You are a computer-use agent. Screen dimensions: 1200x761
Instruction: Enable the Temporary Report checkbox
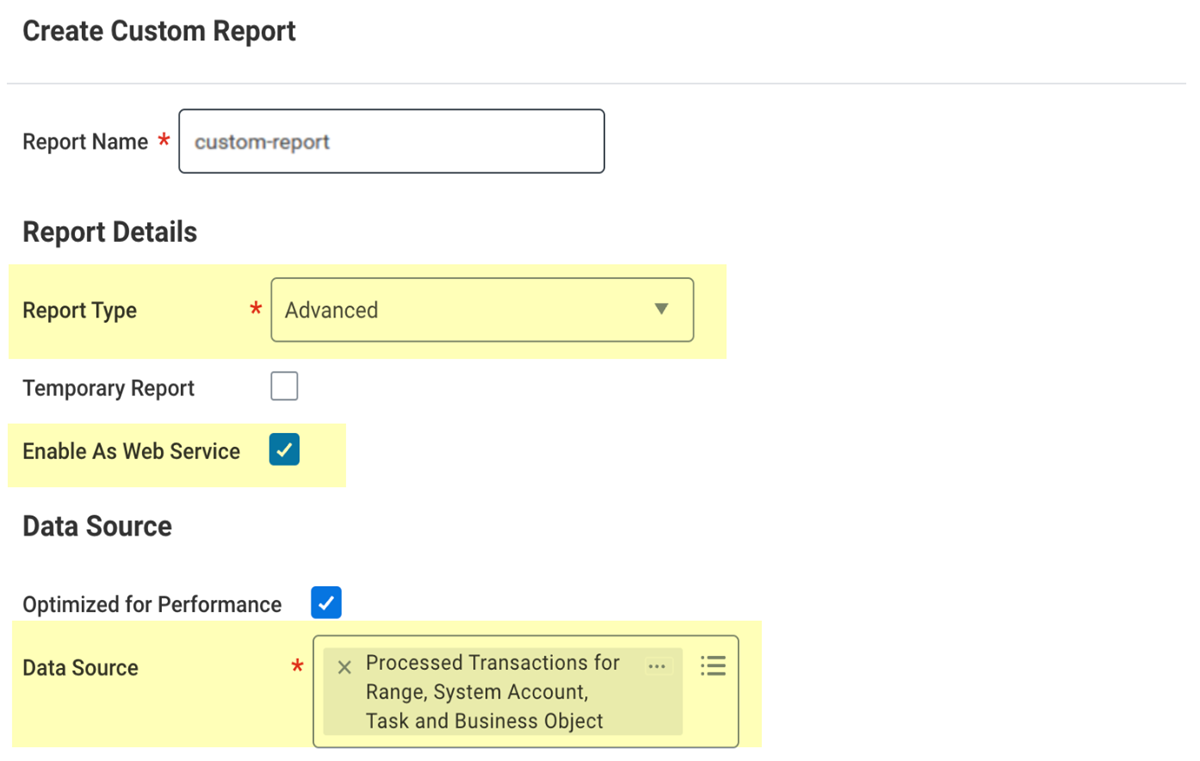(284, 387)
